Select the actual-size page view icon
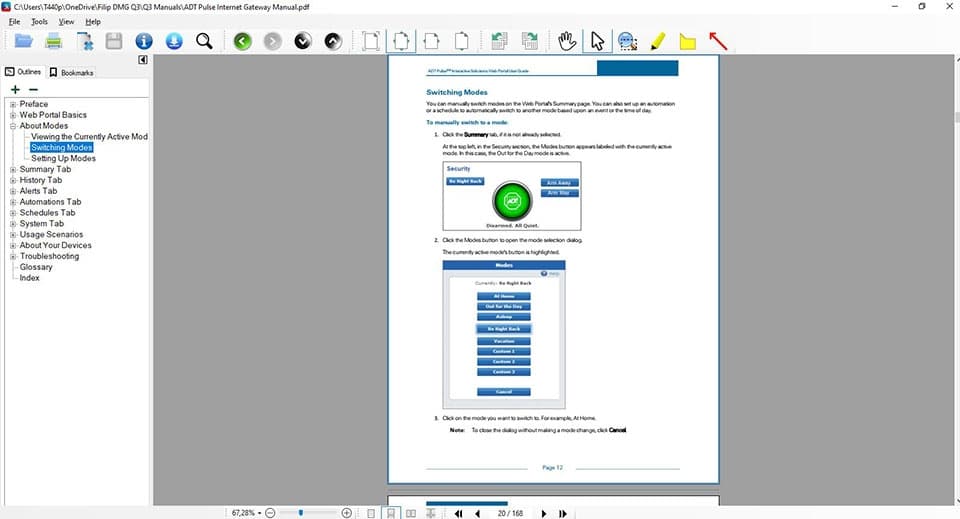The height and width of the screenshot is (519, 960). (x=371, y=41)
